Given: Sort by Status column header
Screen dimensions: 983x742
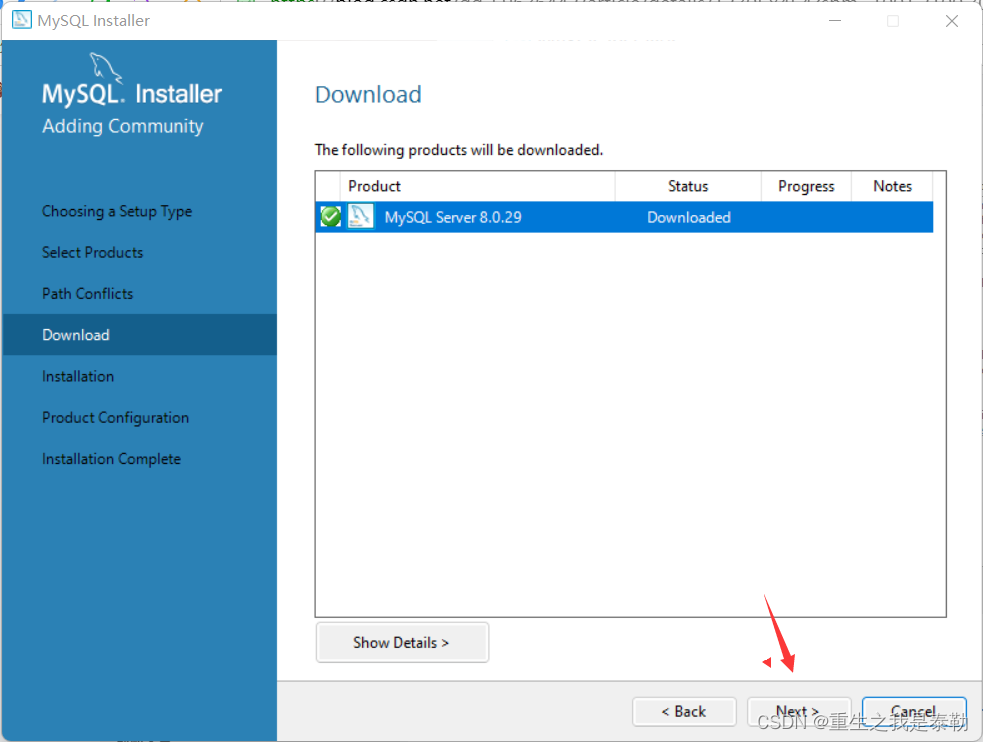Looking at the screenshot, I should point(688,186).
